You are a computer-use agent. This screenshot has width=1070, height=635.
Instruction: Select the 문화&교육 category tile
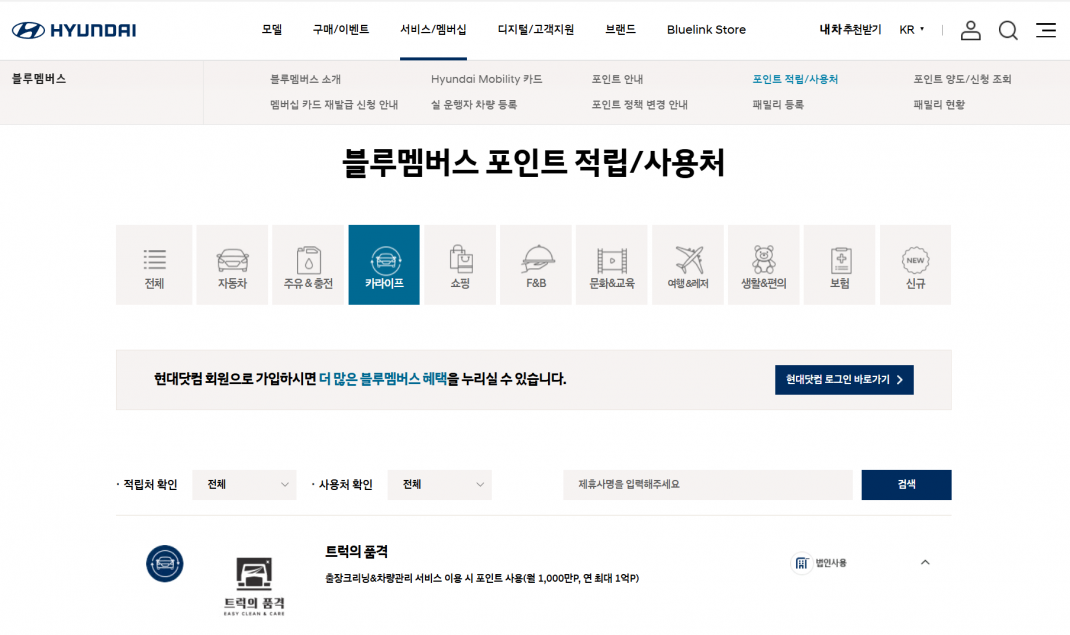point(612,265)
